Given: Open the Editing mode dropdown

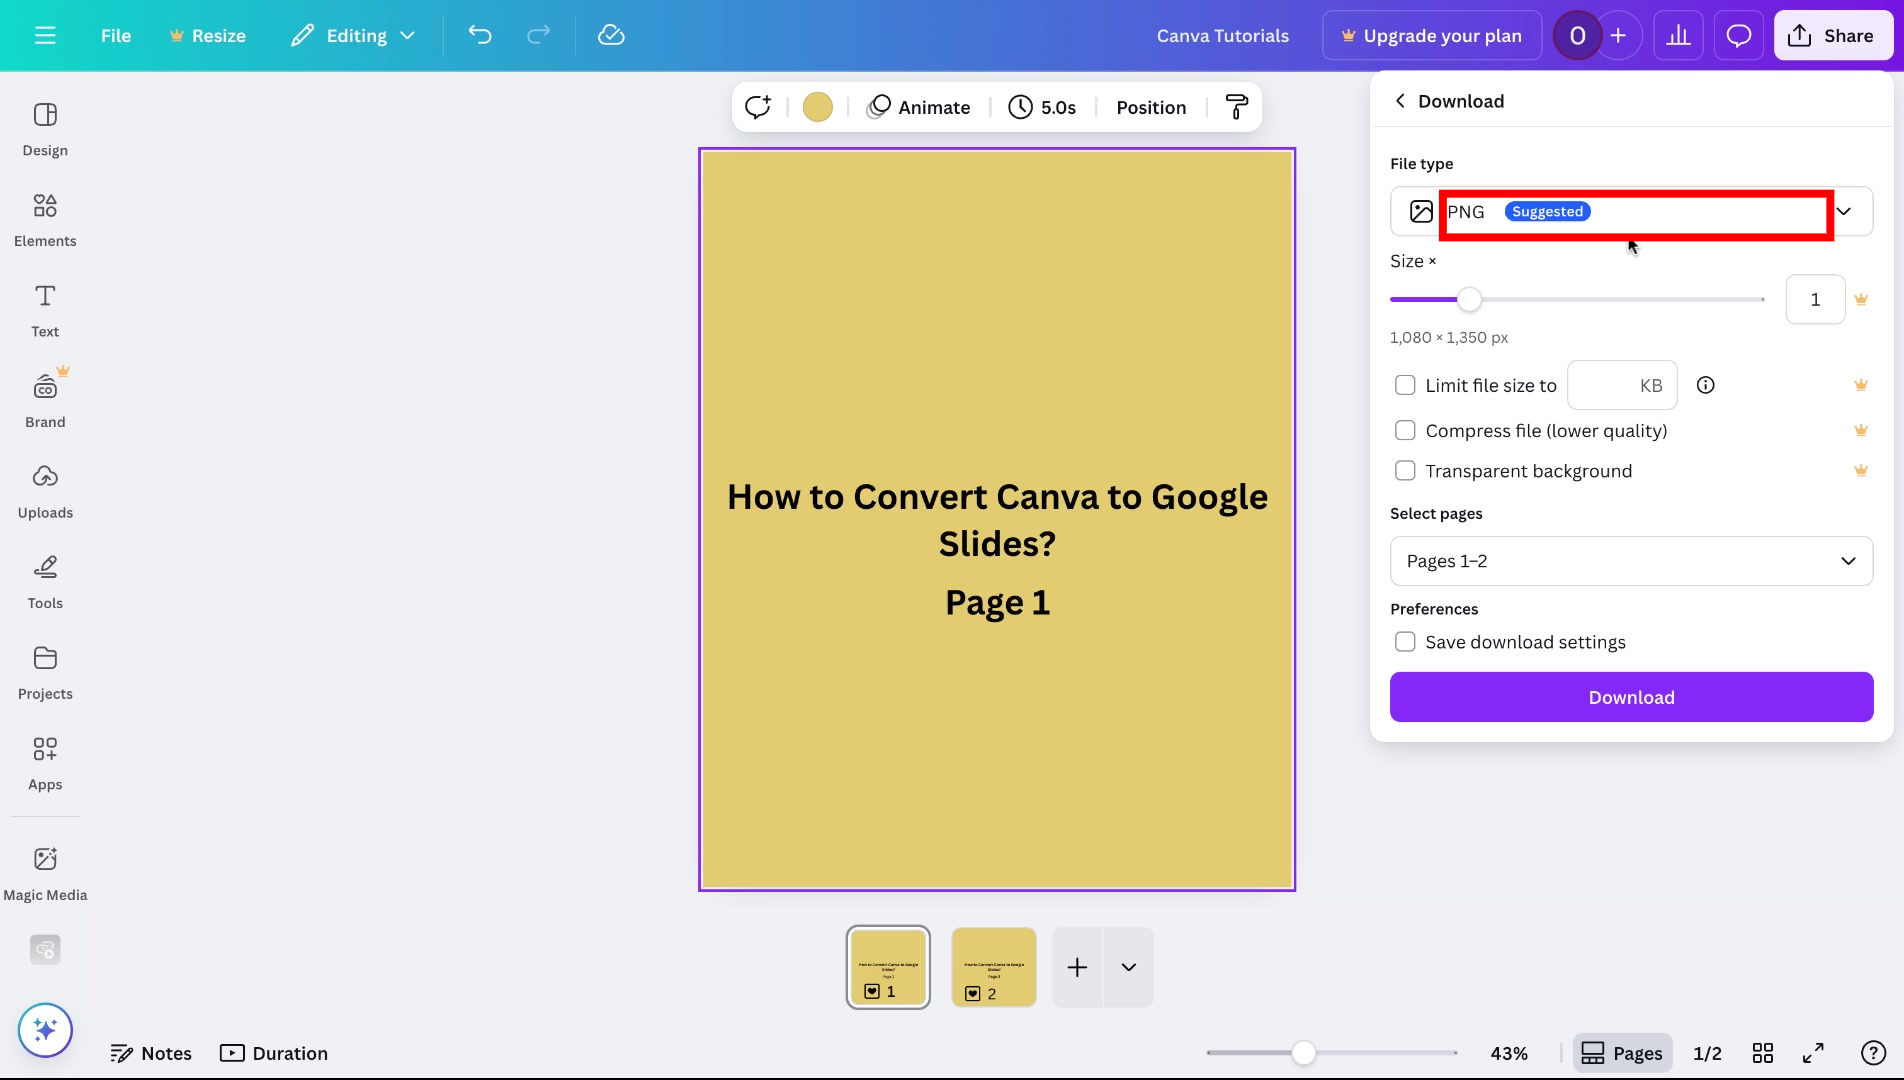Looking at the screenshot, I should pyautogui.click(x=352, y=35).
